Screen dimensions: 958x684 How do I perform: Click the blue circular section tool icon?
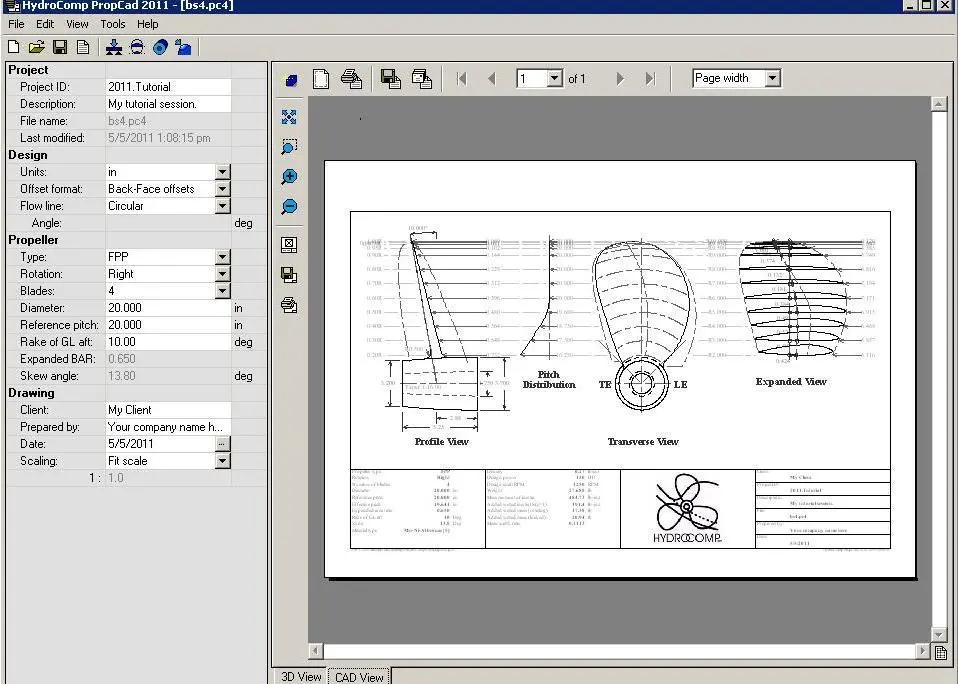[137, 47]
